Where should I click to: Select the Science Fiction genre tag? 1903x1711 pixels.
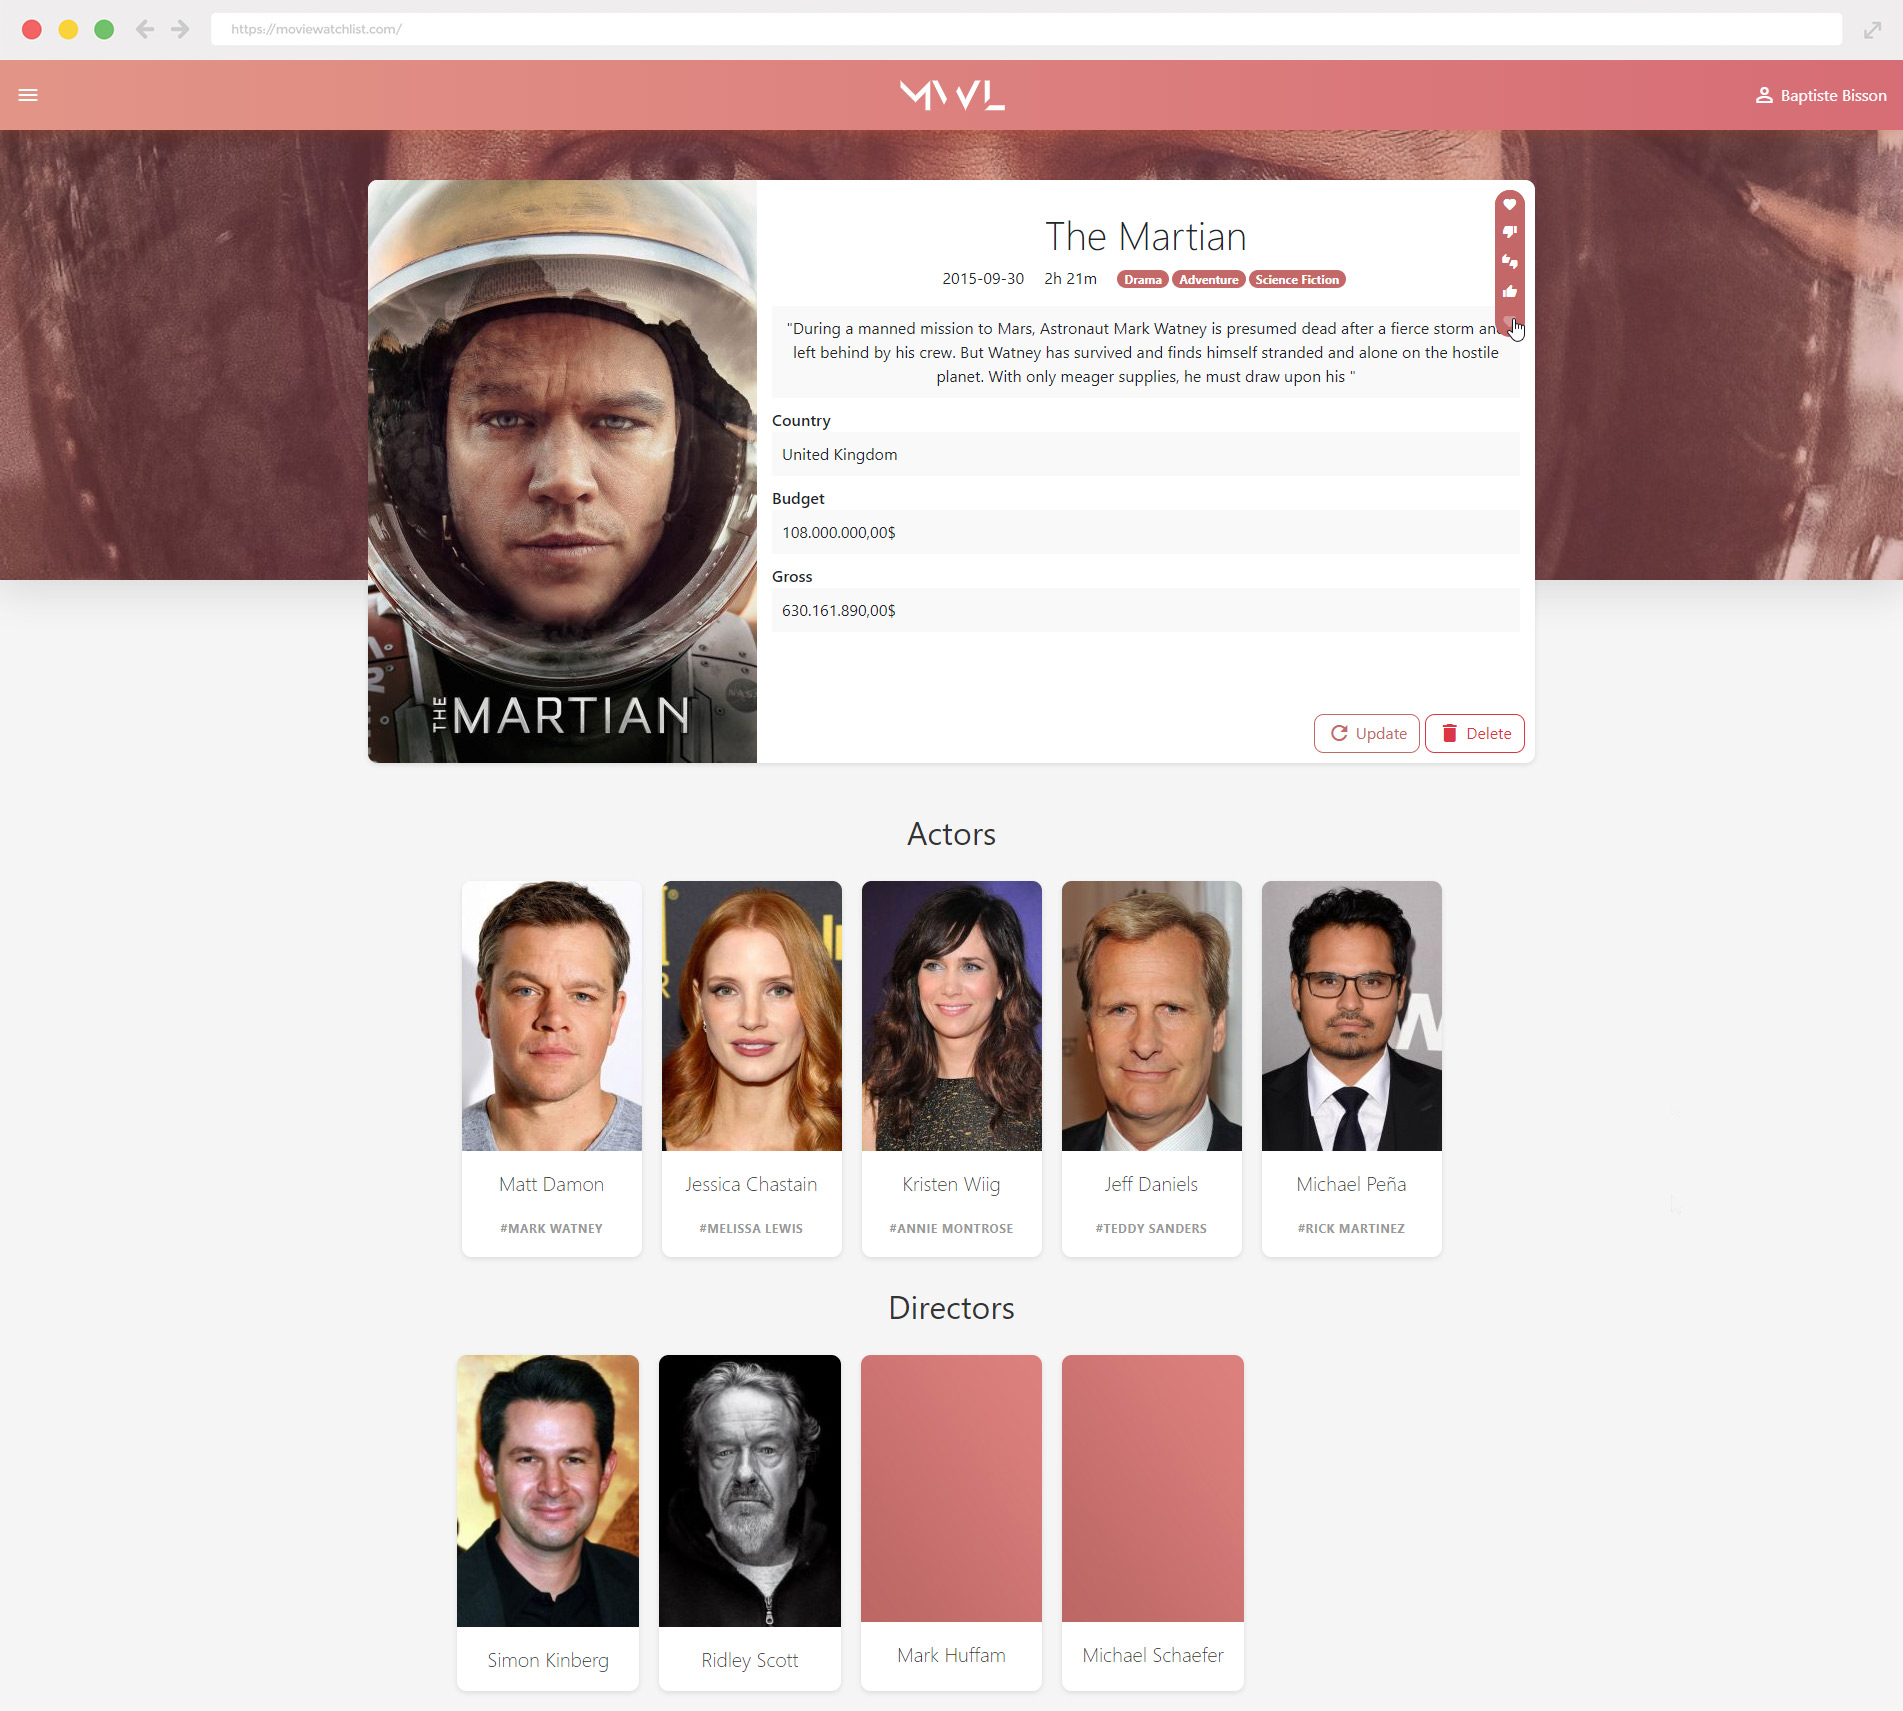click(x=1297, y=279)
